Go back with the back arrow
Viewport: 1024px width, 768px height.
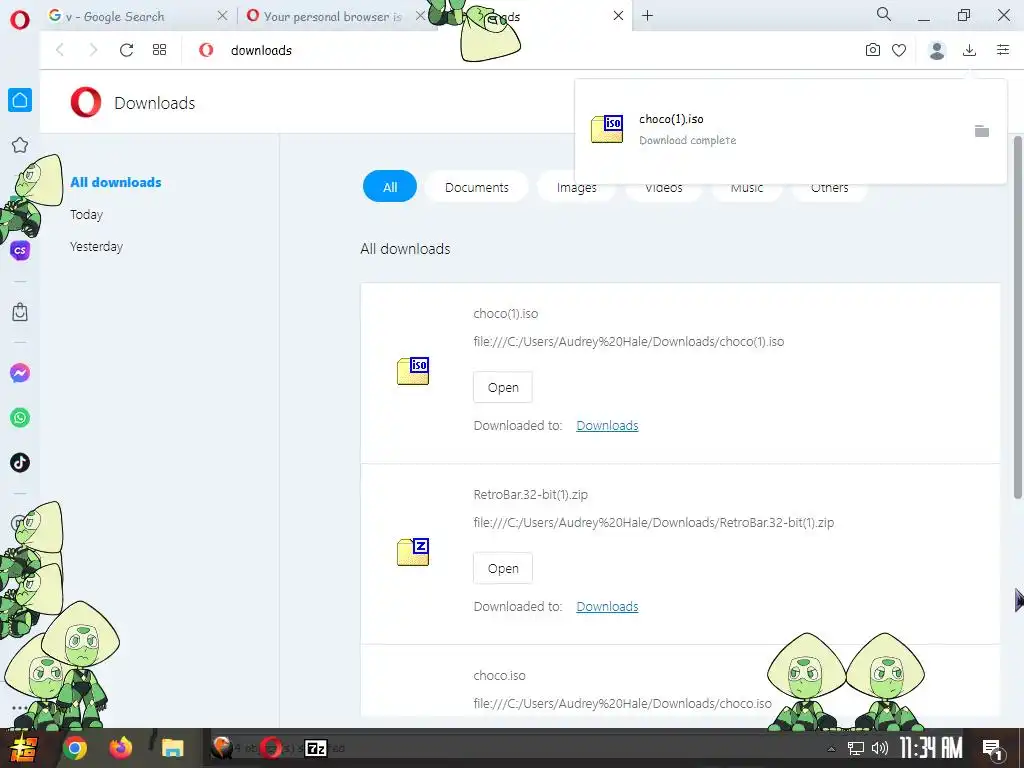60,50
